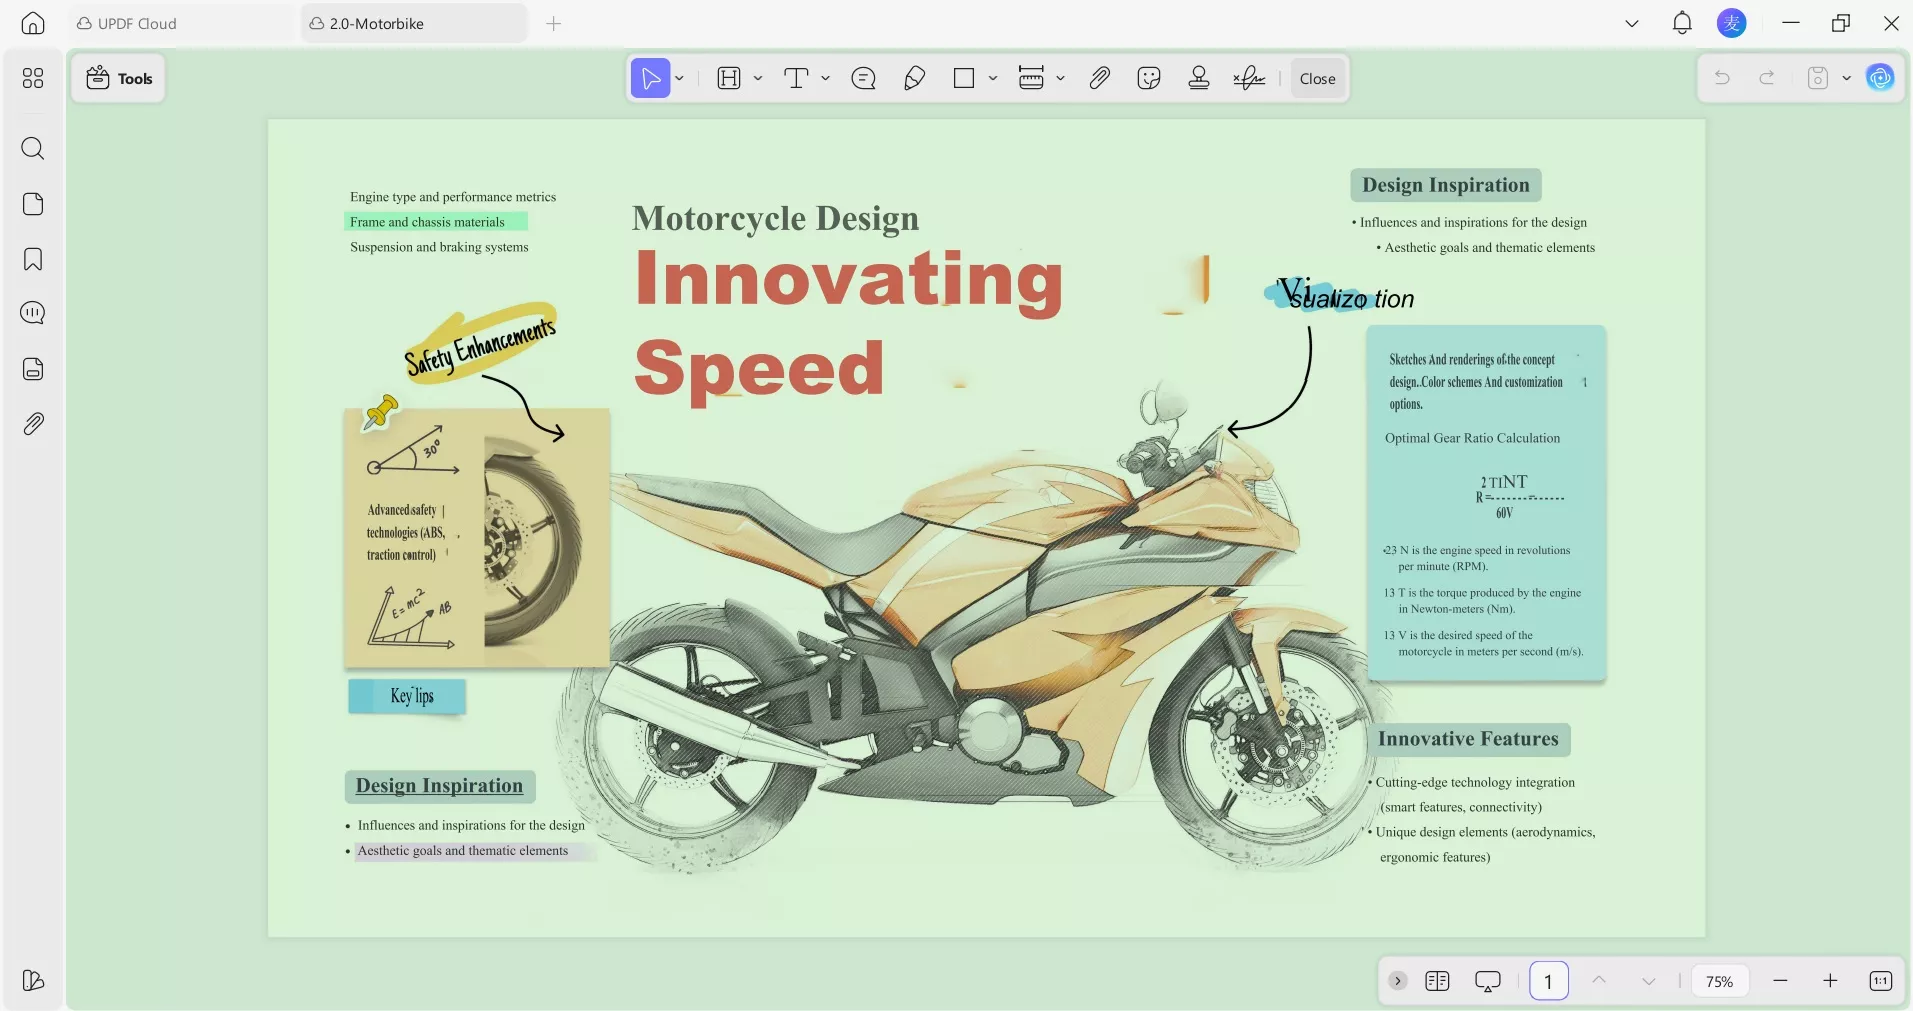Click the page number input field
This screenshot has height=1011, width=1913.
pyautogui.click(x=1547, y=982)
